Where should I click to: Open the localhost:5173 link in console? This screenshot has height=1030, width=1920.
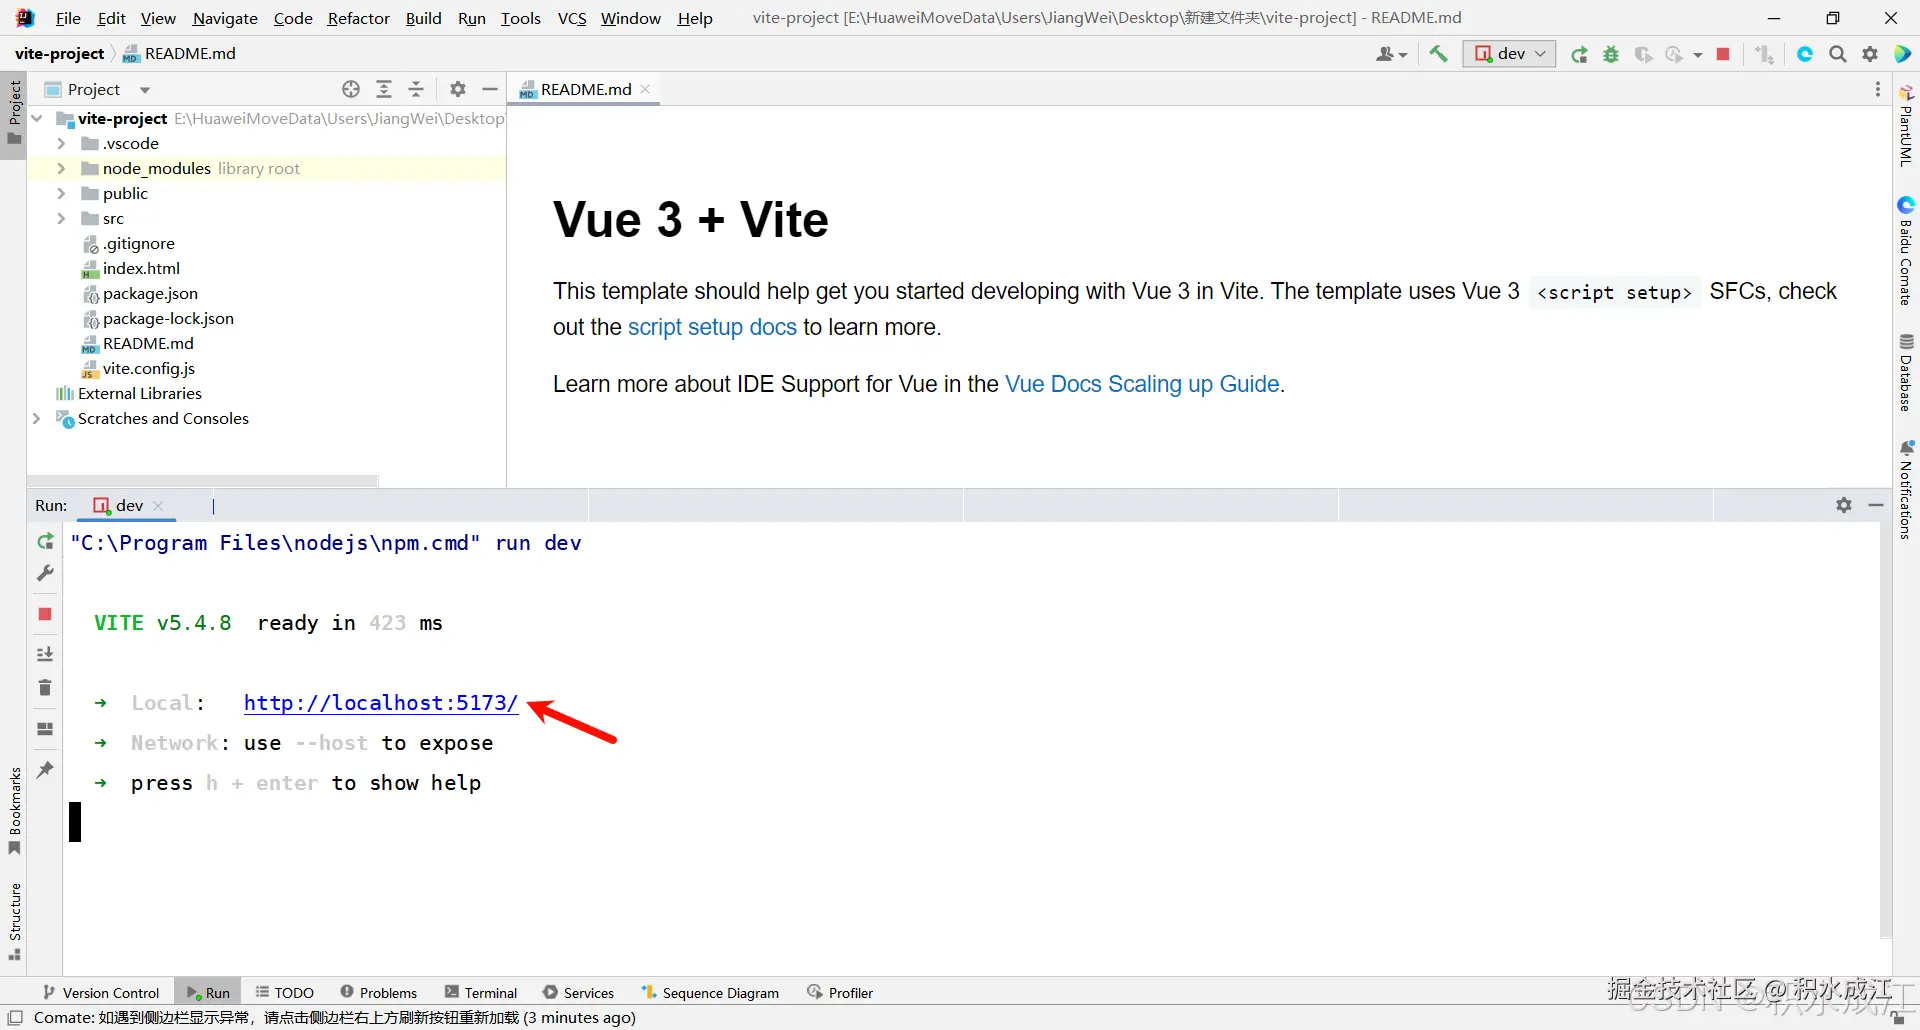381,702
